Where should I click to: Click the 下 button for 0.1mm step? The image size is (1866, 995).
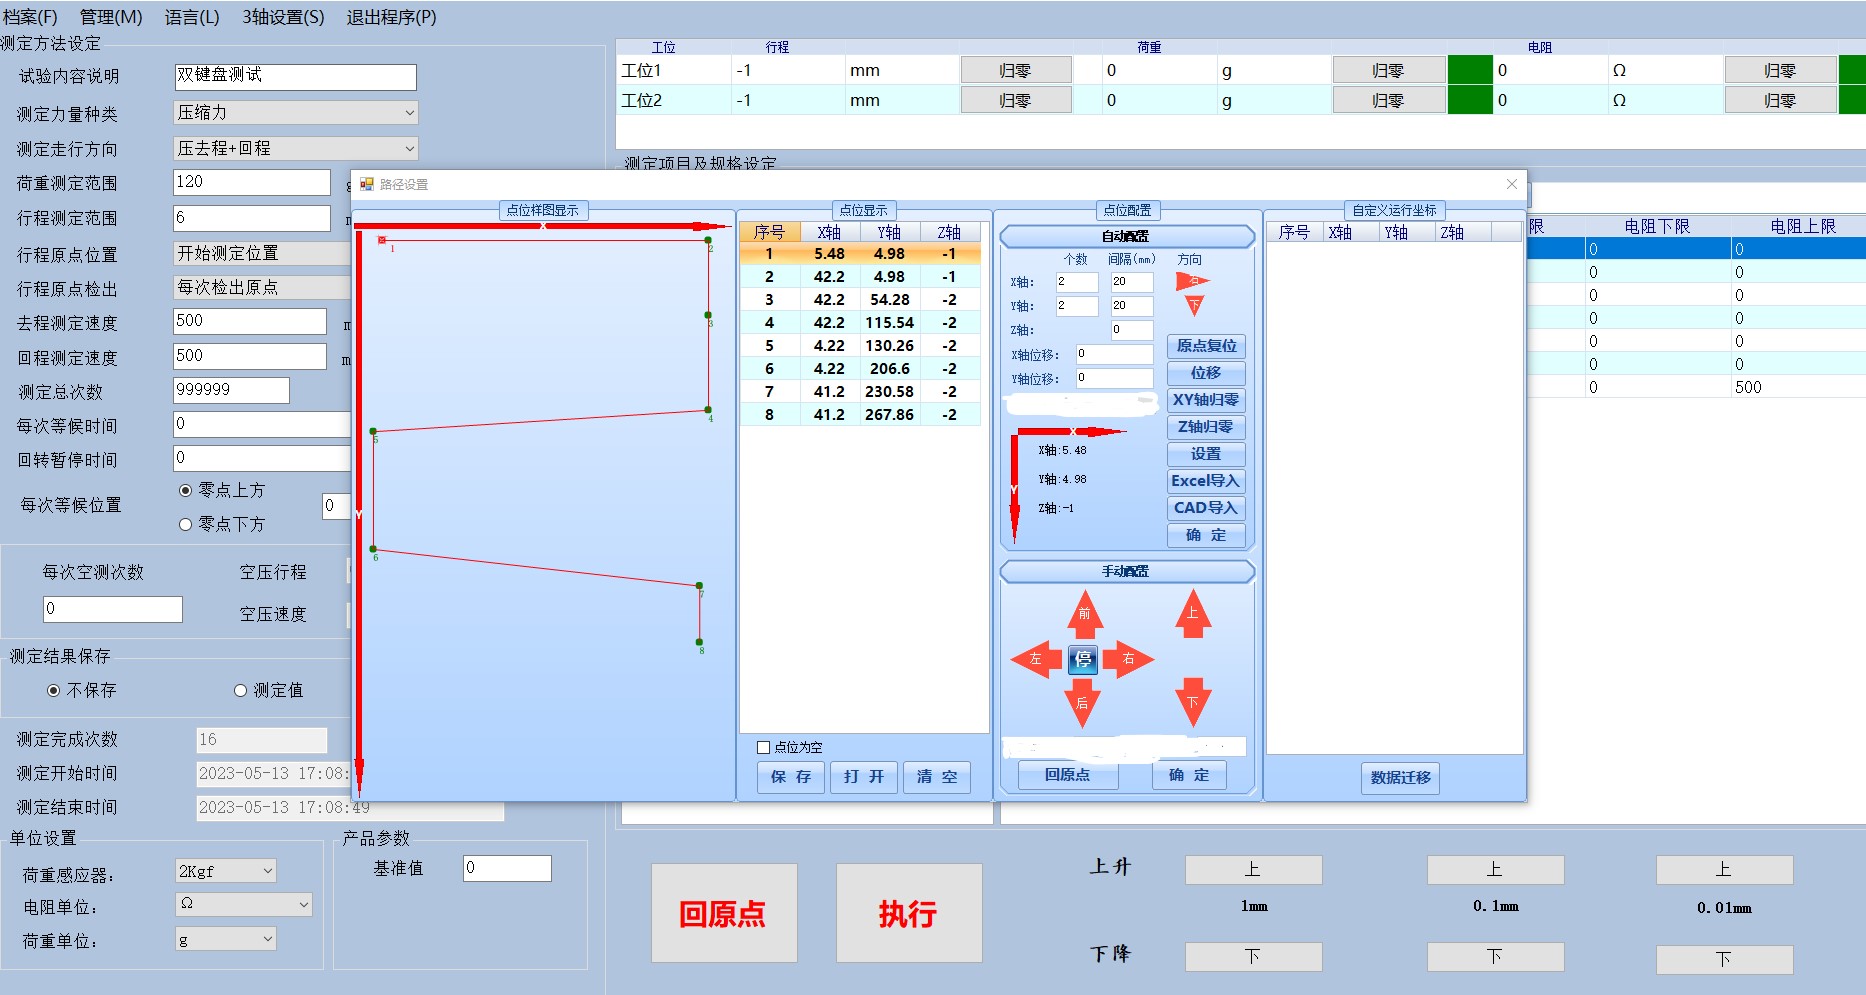(x=1495, y=957)
